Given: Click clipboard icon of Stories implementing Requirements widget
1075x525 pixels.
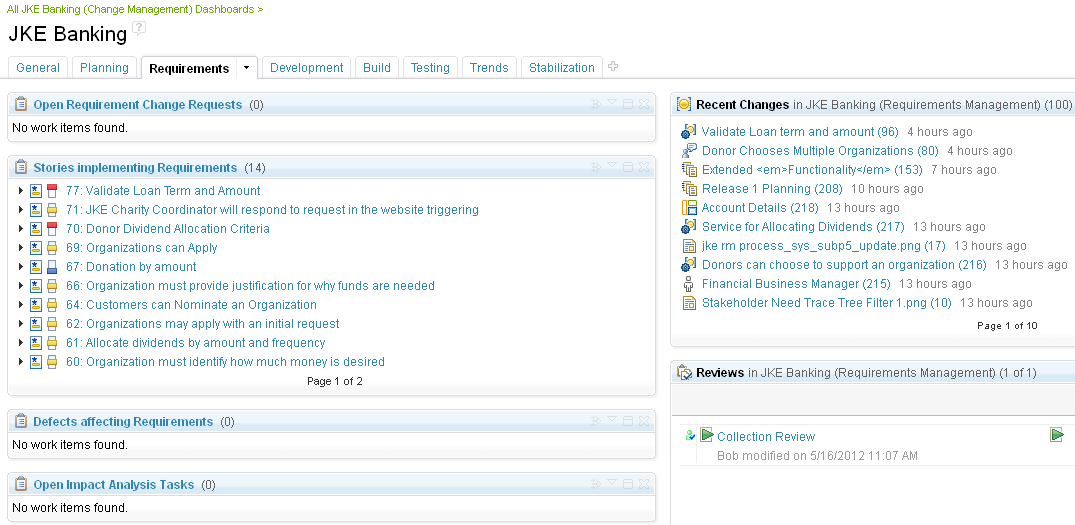Looking at the screenshot, I should (x=21, y=167).
